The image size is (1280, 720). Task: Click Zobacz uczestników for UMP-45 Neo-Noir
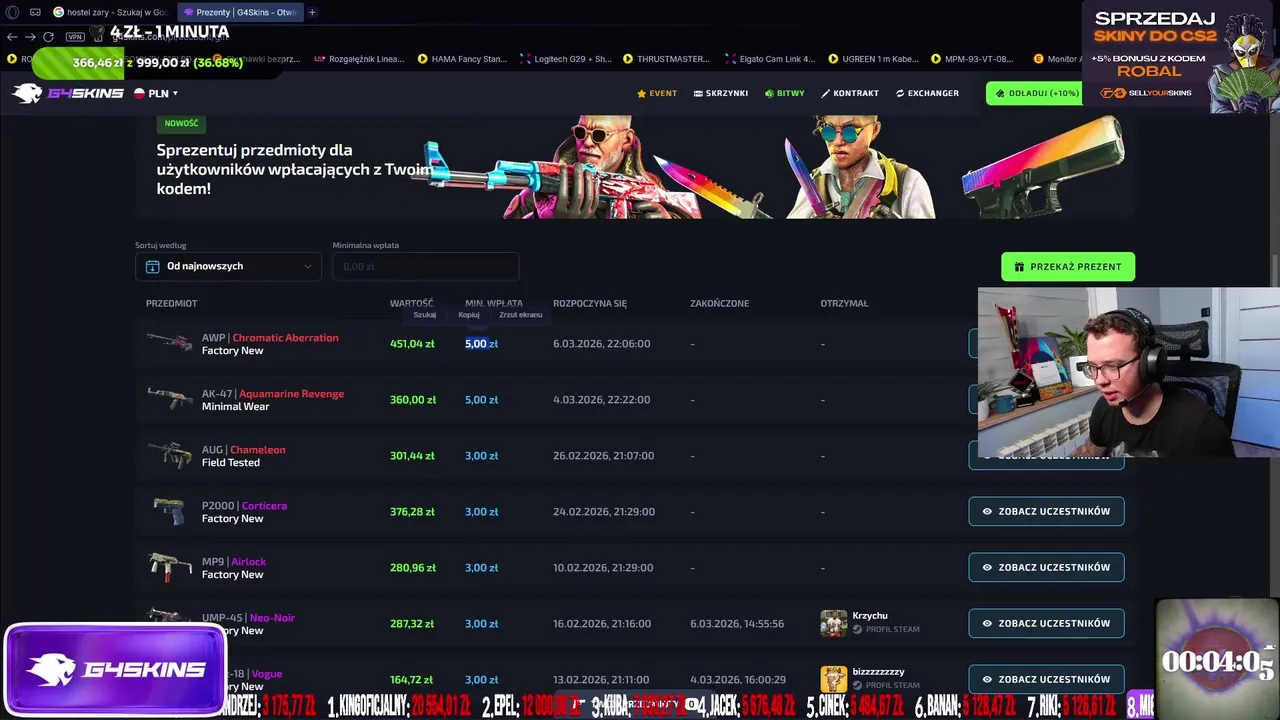pos(1046,623)
